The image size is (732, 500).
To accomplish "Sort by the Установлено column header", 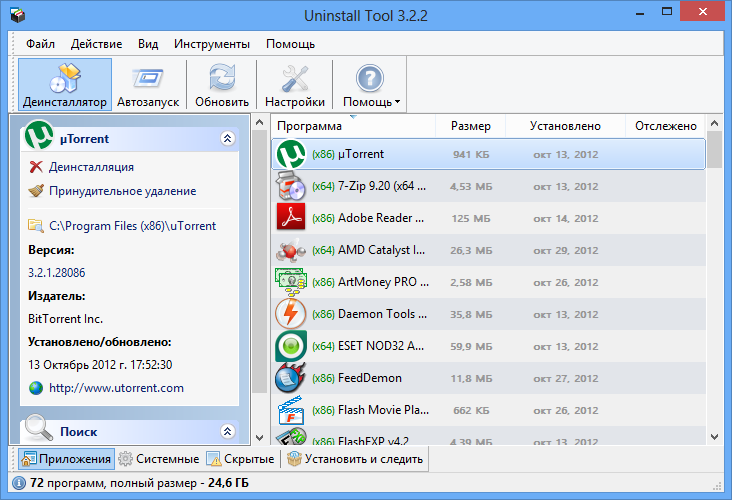I will (x=565, y=126).
